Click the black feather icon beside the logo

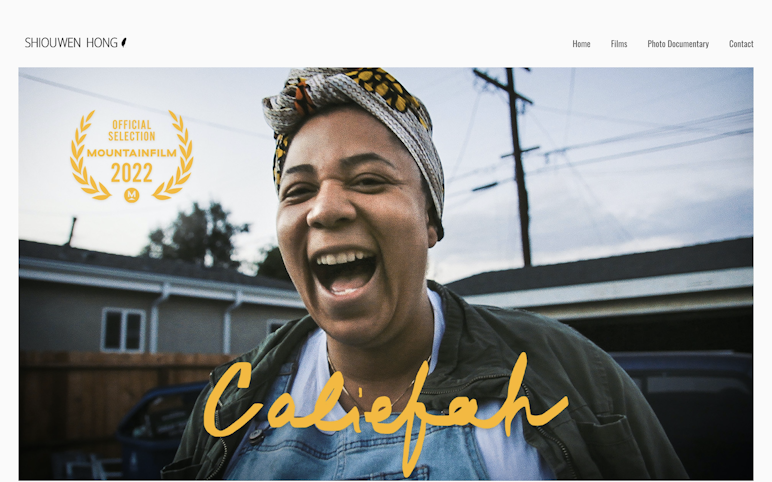(x=124, y=42)
